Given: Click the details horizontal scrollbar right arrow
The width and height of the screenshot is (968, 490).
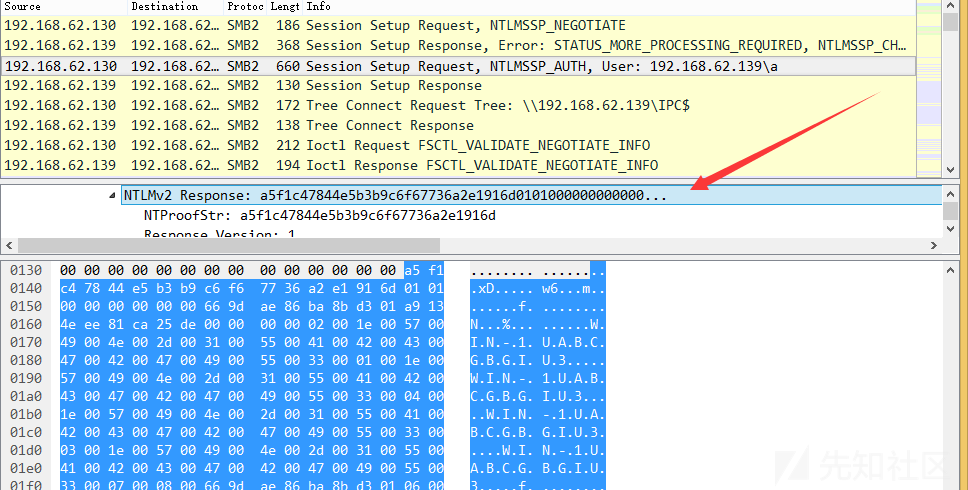Looking at the screenshot, I should (934, 246).
